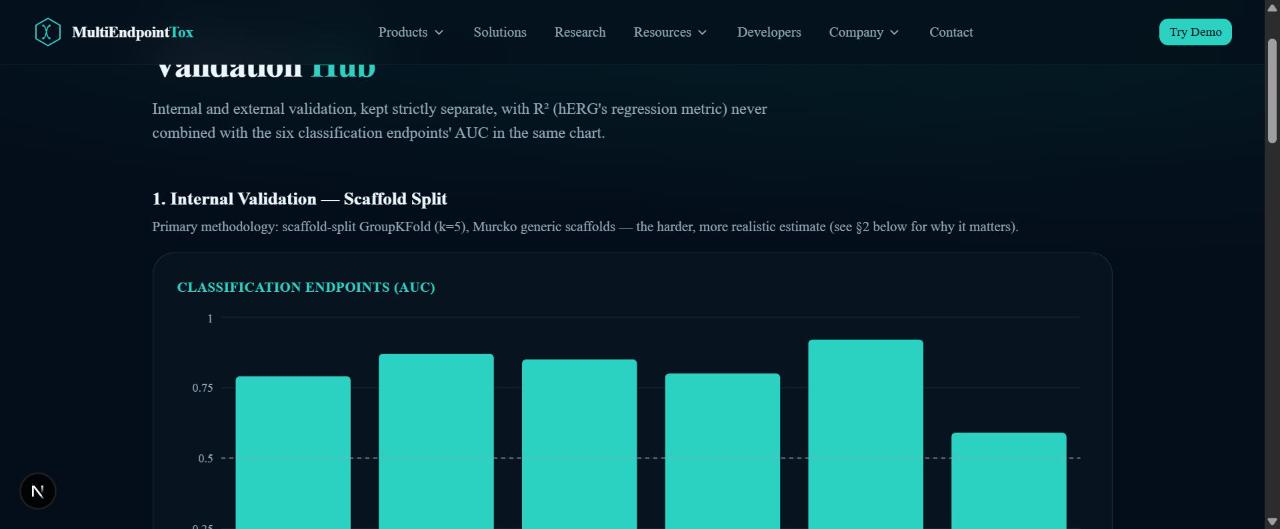Select the shortest sixth AUC bar
The width and height of the screenshot is (1280, 529).
coord(1008,481)
